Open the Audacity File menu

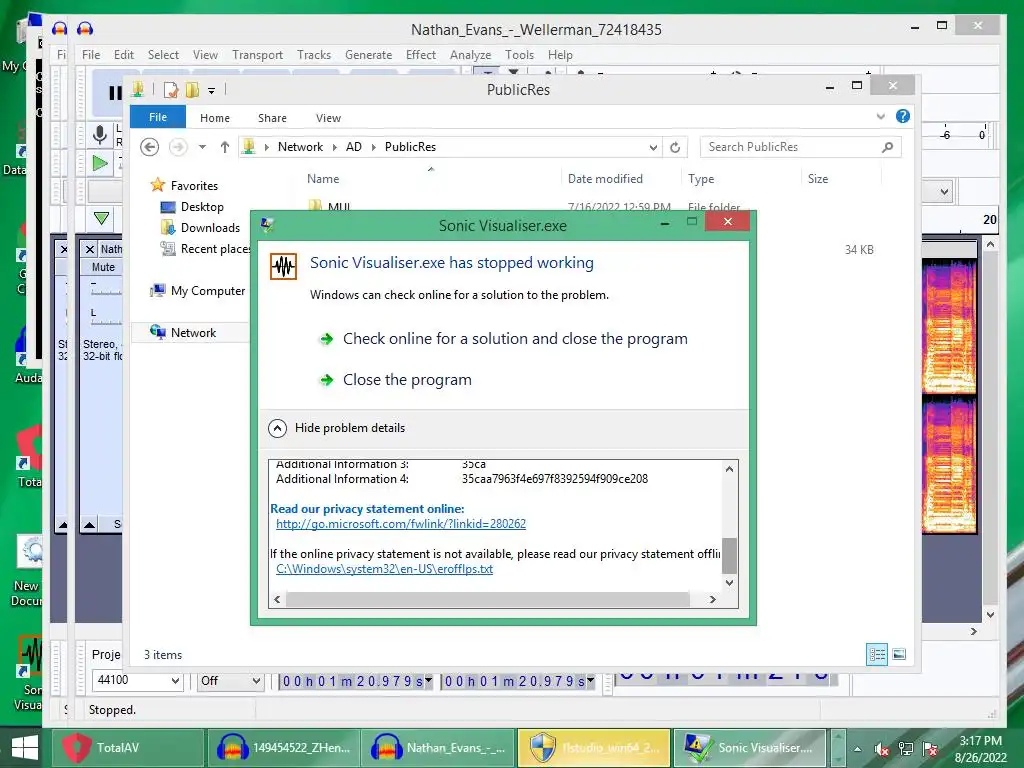pos(91,55)
